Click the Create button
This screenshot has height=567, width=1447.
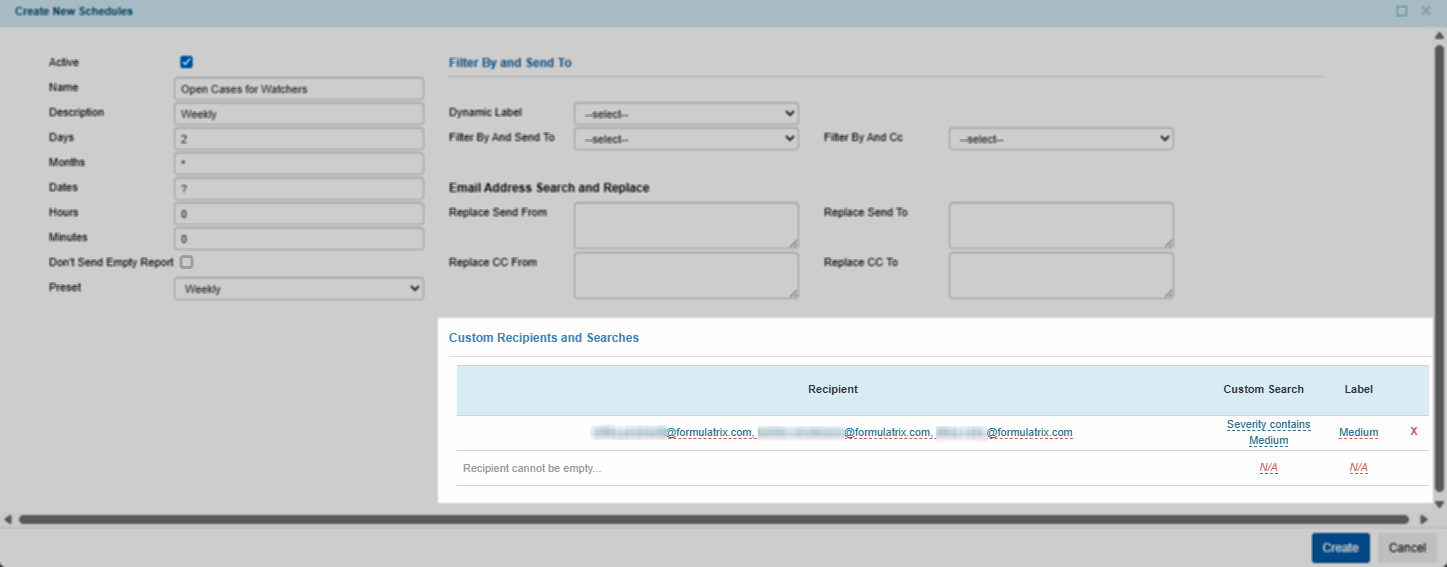click(1339, 547)
